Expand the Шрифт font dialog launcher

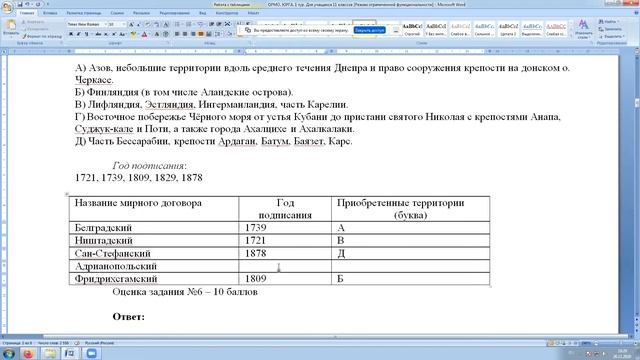(x=168, y=42)
